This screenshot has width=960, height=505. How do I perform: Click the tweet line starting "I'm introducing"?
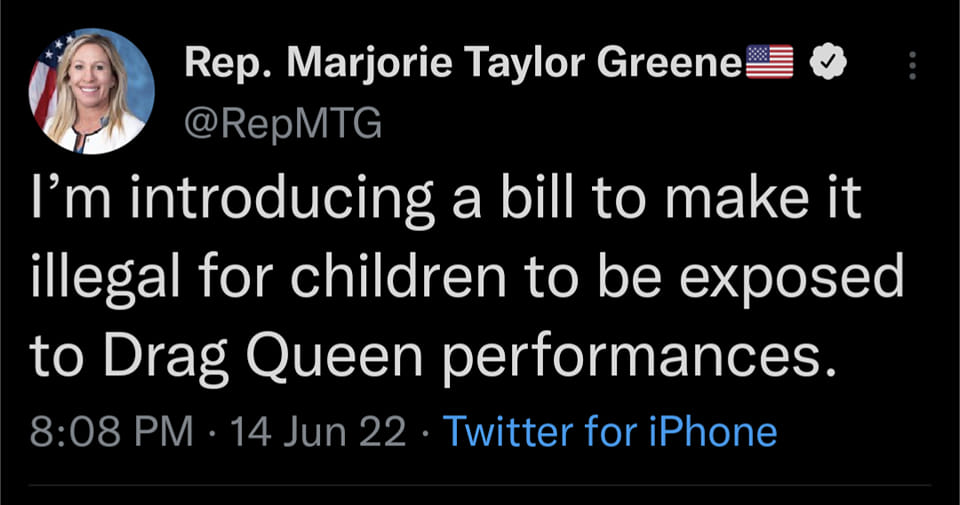point(447,203)
